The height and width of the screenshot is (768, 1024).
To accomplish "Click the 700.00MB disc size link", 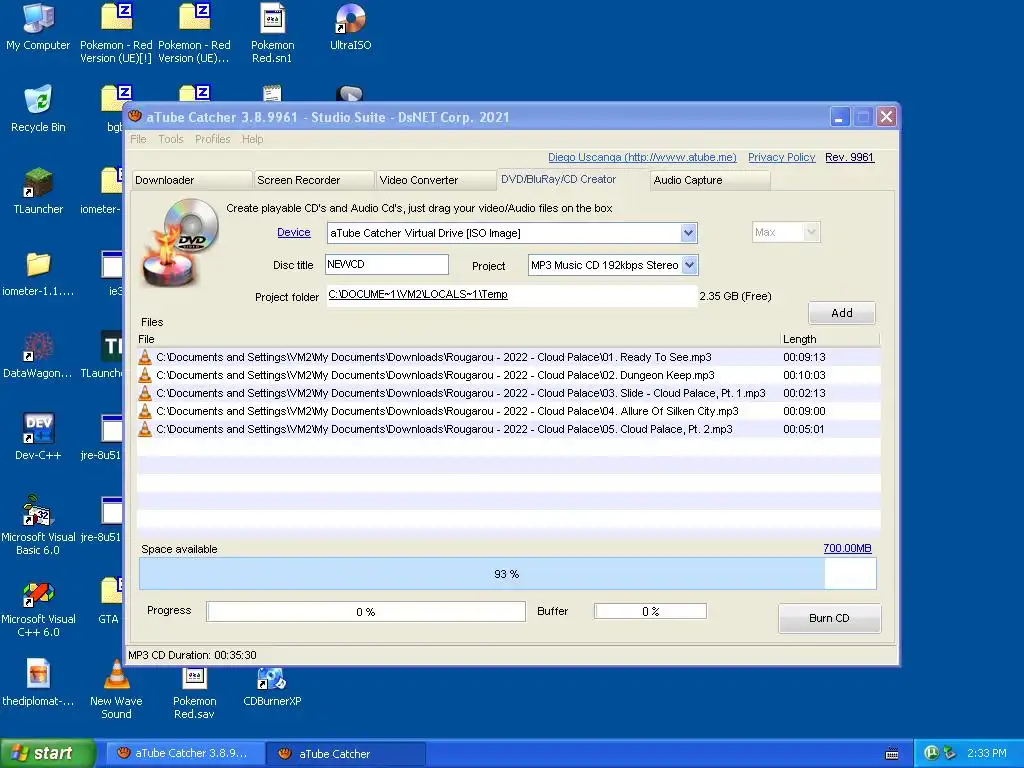I will pos(847,549).
